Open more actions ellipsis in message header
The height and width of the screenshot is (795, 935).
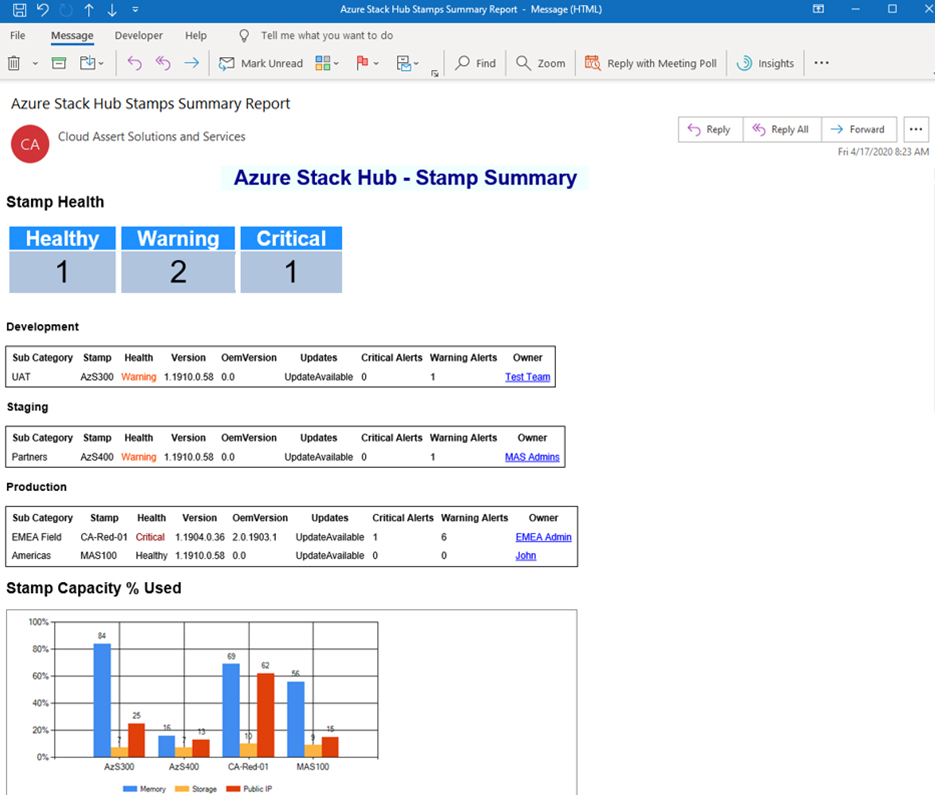pyautogui.click(x=916, y=129)
